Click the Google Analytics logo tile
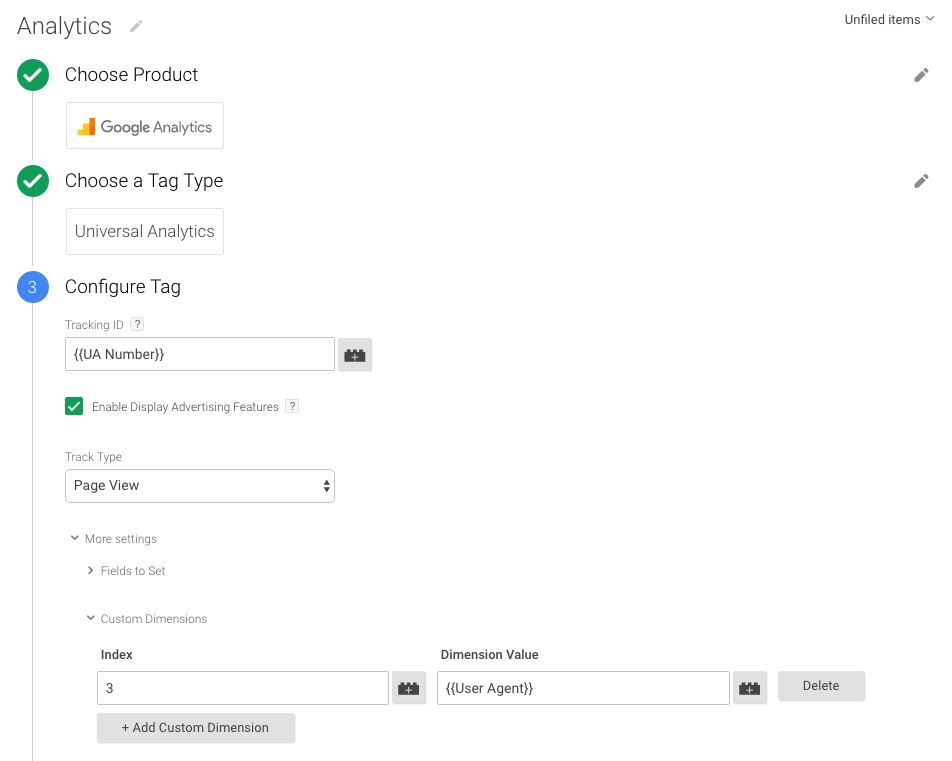Screen dimensions: 952x761 (144, 126)
